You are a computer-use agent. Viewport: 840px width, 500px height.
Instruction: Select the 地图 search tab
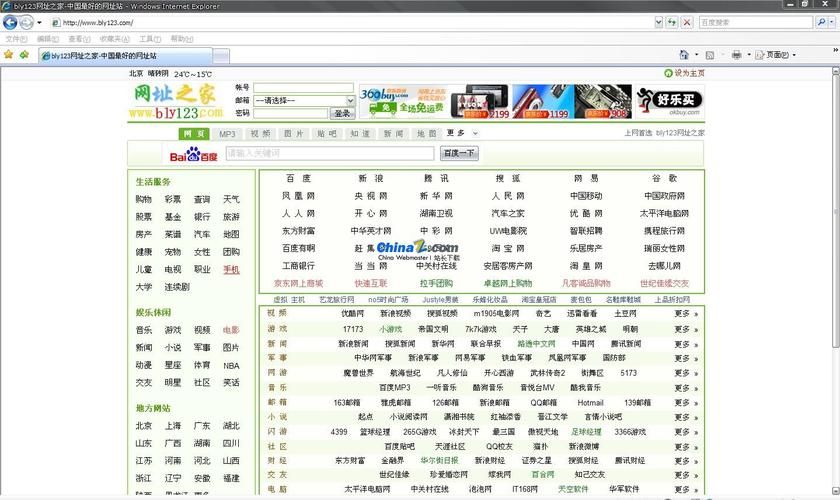tap(427, 133)
